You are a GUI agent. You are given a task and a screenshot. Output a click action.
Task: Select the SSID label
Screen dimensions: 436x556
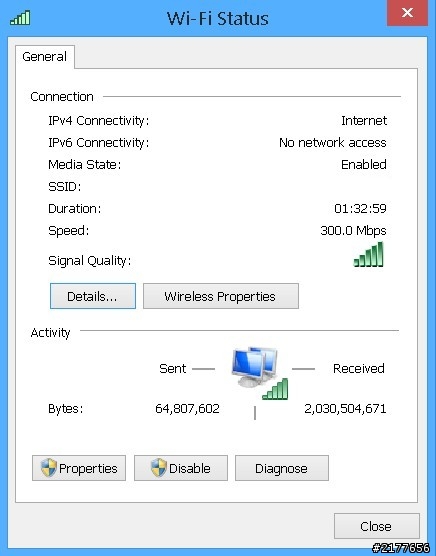pyautogui.click(x=65, y=187)
